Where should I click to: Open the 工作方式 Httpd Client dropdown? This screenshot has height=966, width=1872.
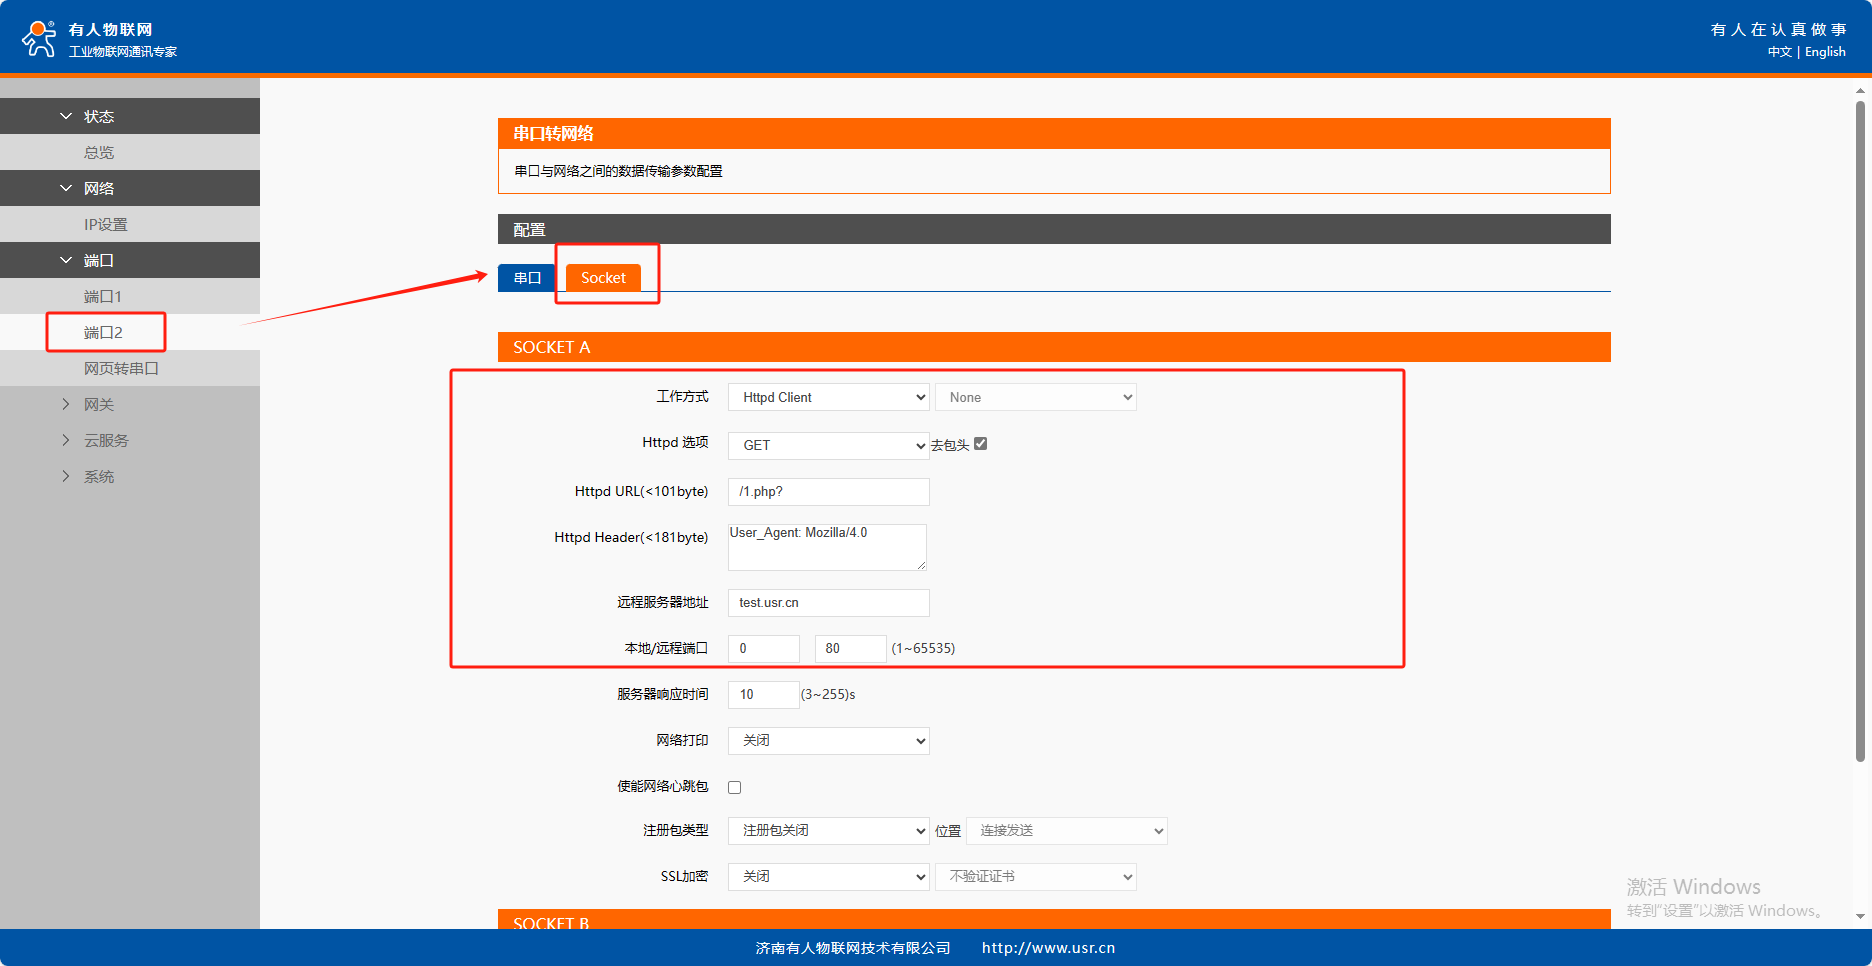click(828, 397)
